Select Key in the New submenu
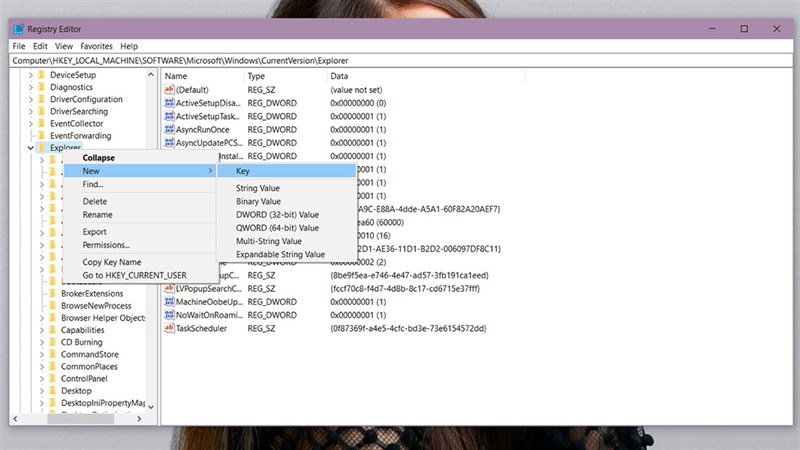The width and height of the screenshot is (800, 450). 287,171
